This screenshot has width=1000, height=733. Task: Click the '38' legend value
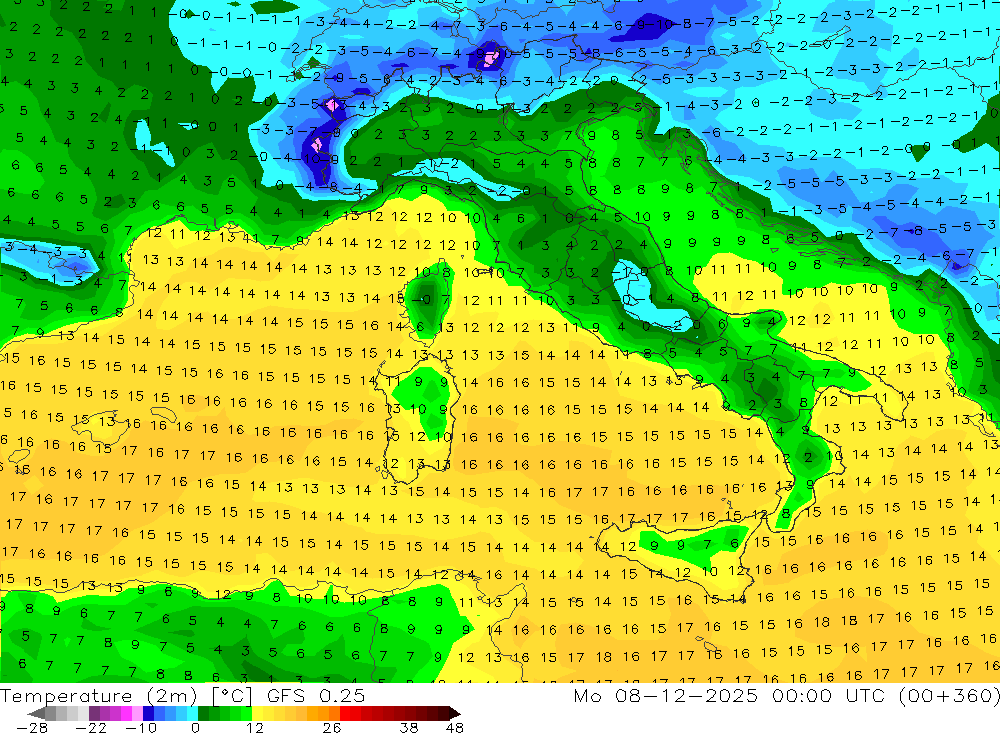[409, 727]
